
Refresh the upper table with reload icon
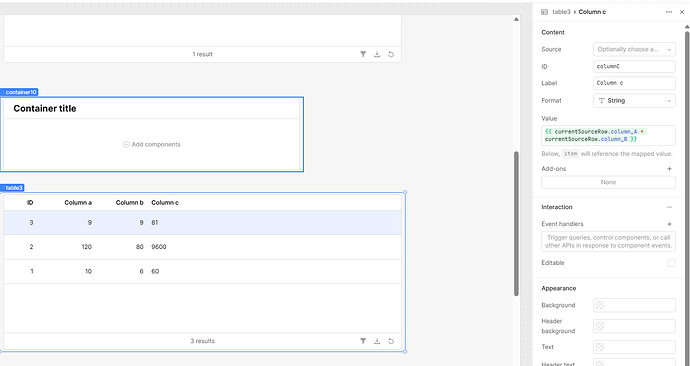pos(391,54)
